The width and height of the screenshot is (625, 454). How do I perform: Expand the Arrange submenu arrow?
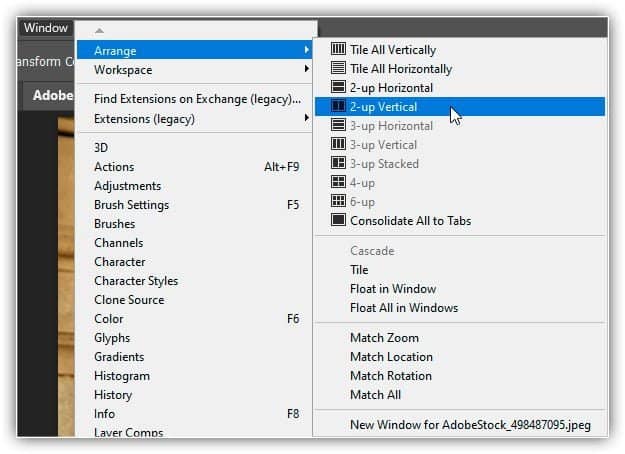click(307, 50)
